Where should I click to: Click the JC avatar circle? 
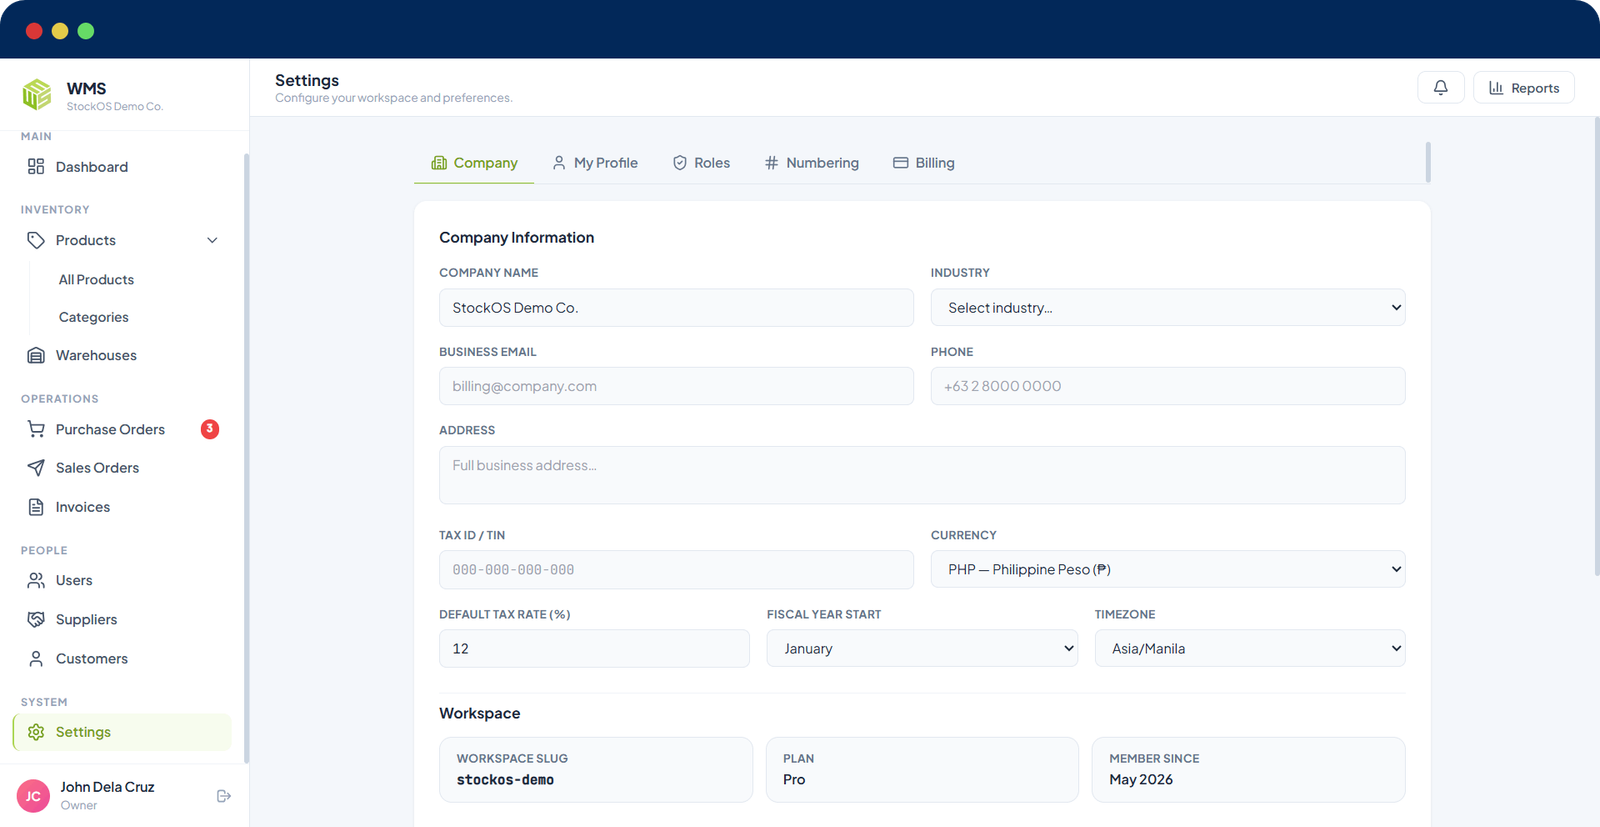(33, 796)
